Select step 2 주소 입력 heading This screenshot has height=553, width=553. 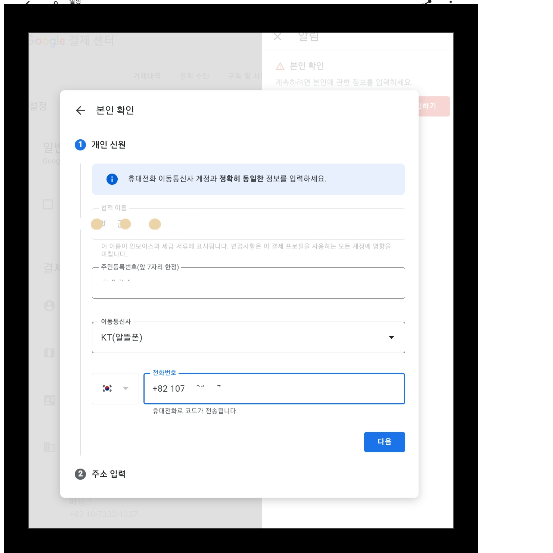click(x=109, y=474)
